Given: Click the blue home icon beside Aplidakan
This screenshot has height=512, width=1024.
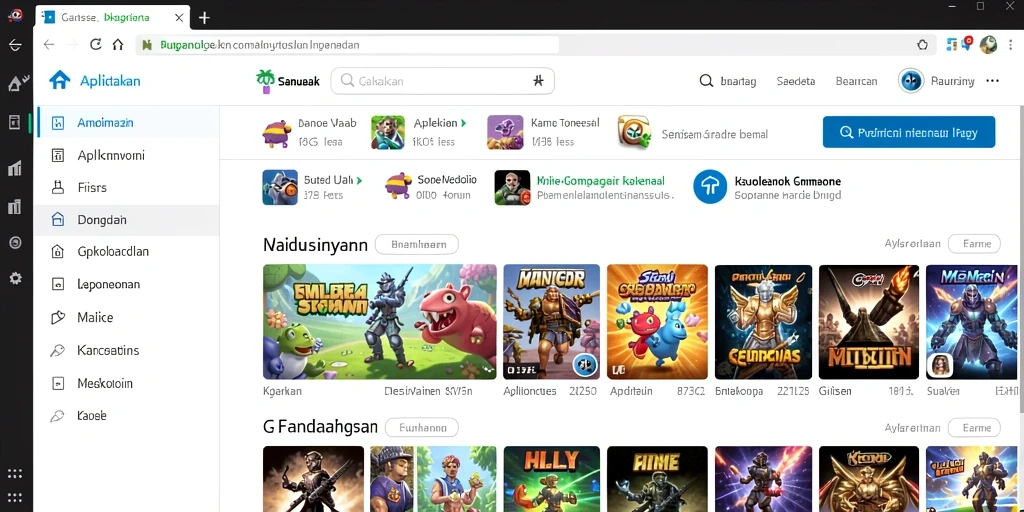Looking at the screenshot, I should coord(59,80).
